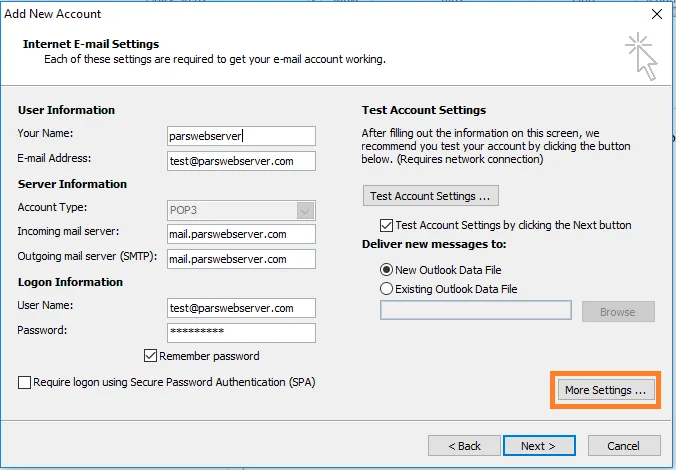
Task: Select New Outlook Data File option
Action: 387,269
